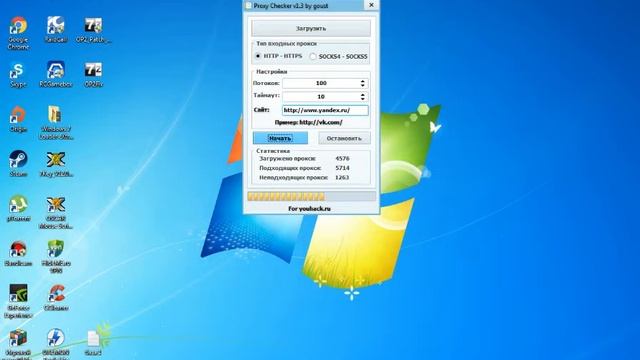The width and height of the screenshot is (640, 360).
Task: Open the OP2 Patch 7z archive icon
Action: (x=93, y=26)
